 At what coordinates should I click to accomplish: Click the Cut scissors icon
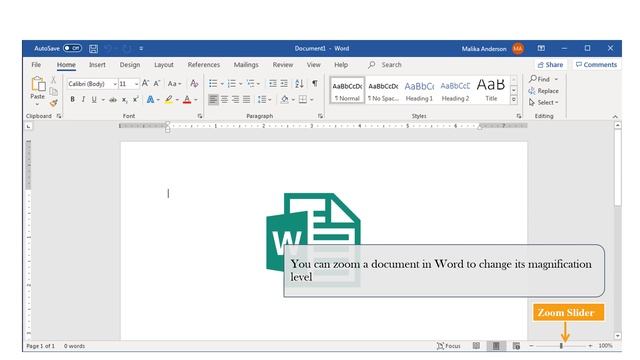pyautogui.click(x=53, y=80)
